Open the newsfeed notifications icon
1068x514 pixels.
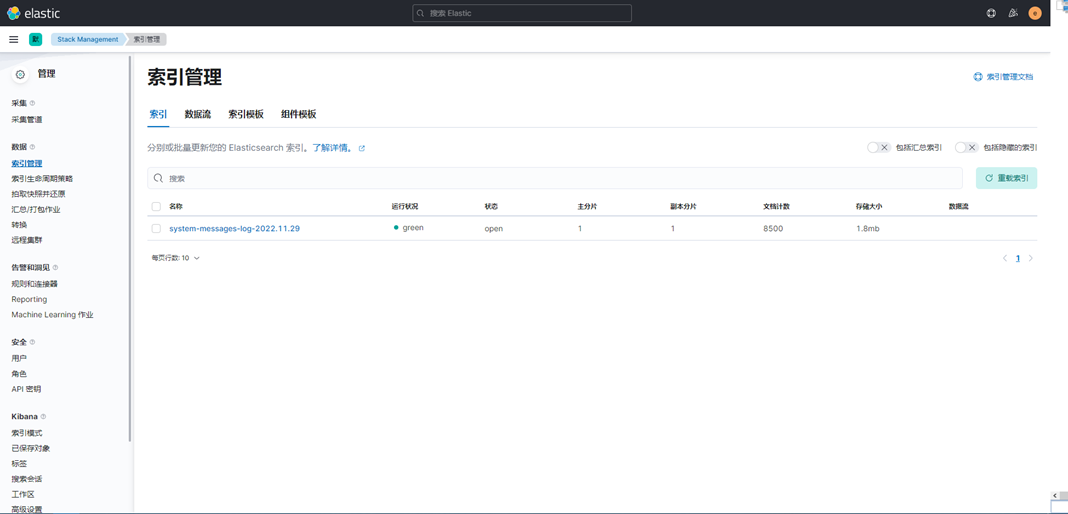[x=1013, y=13]
